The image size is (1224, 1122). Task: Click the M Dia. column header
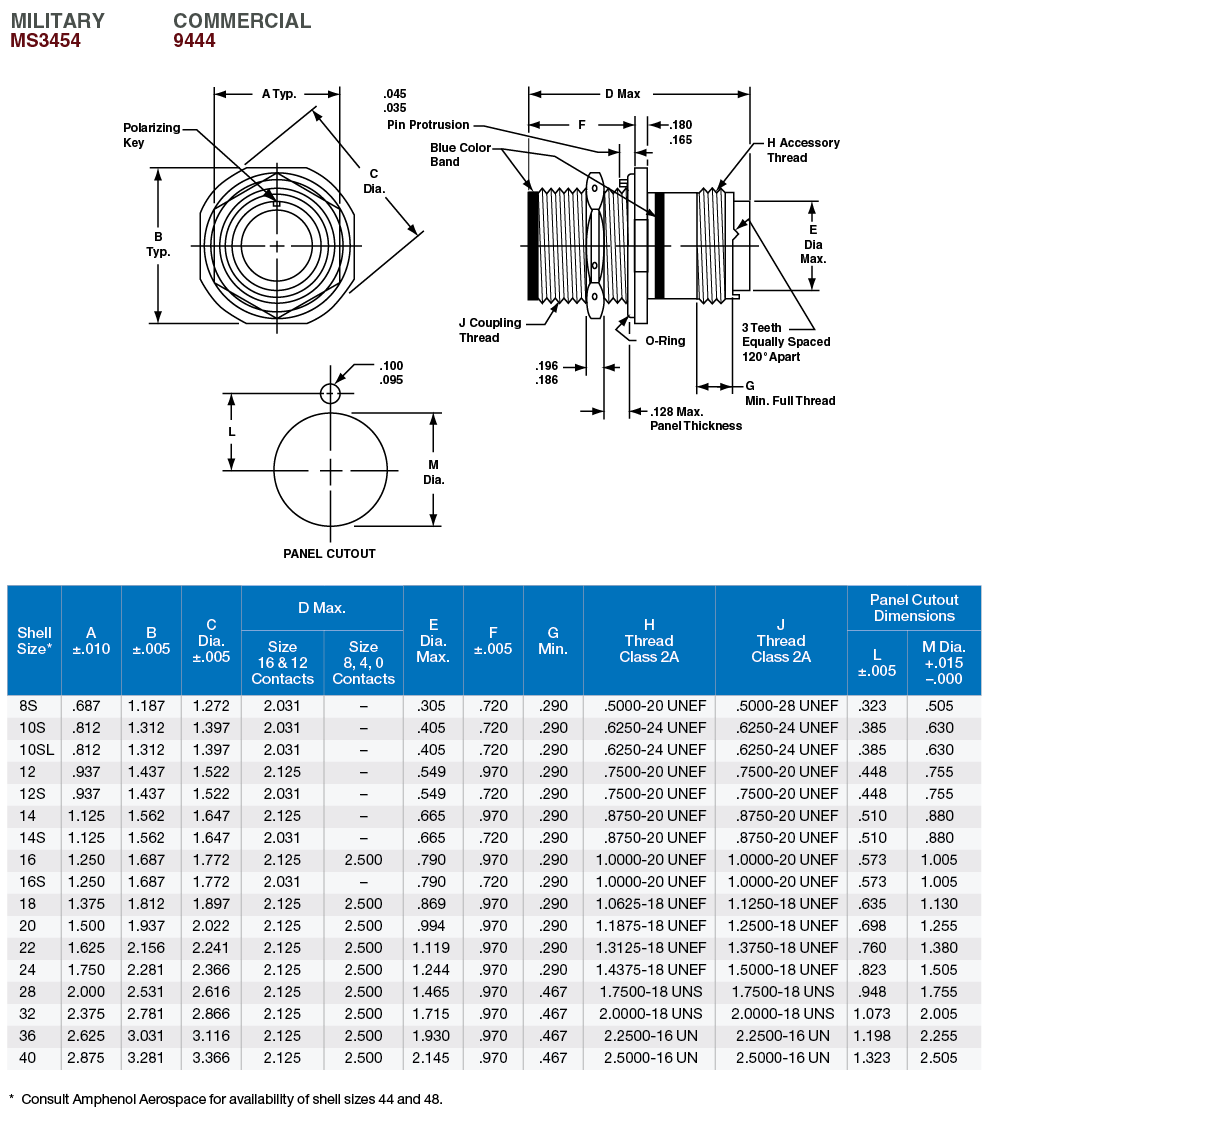coord(943,663)
